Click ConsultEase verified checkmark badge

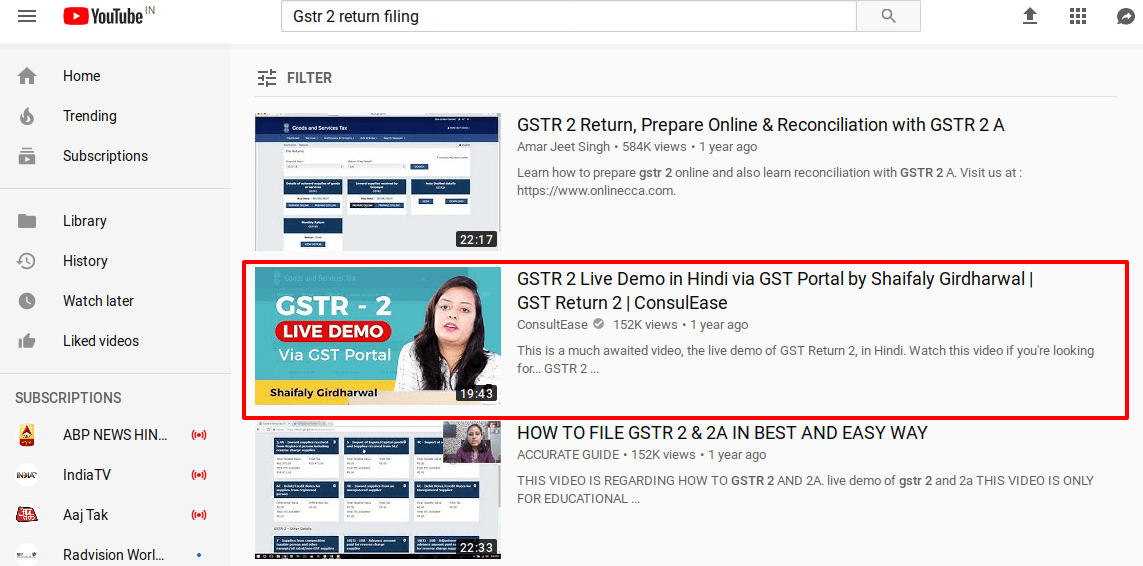(x=598, y=325)
